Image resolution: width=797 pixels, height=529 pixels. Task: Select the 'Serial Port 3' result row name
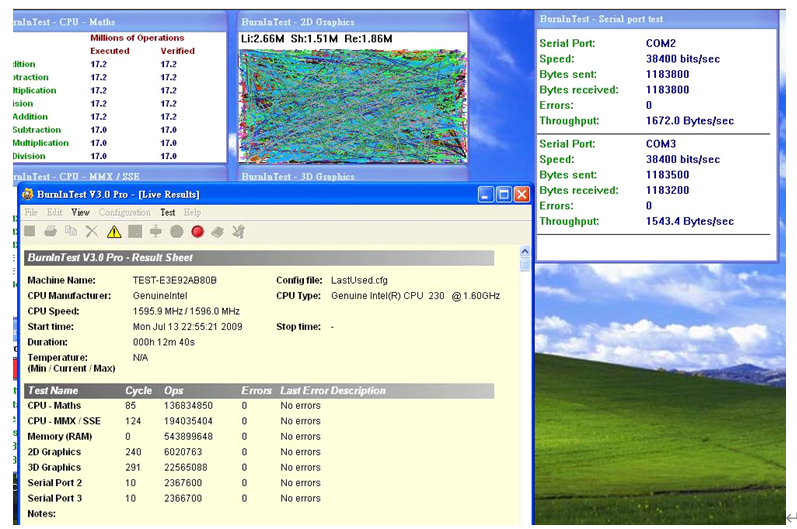coord(54,498)
